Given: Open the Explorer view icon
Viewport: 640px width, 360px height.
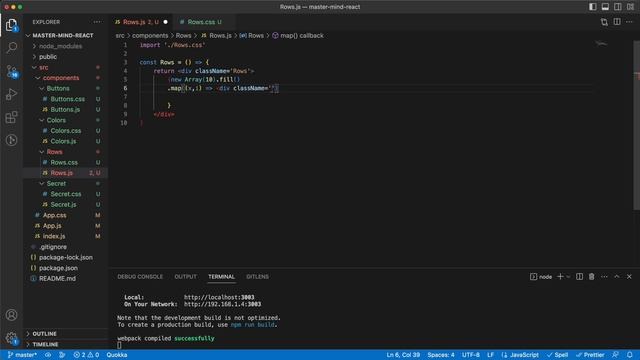Looking at the screenshot, I should 11,25.
